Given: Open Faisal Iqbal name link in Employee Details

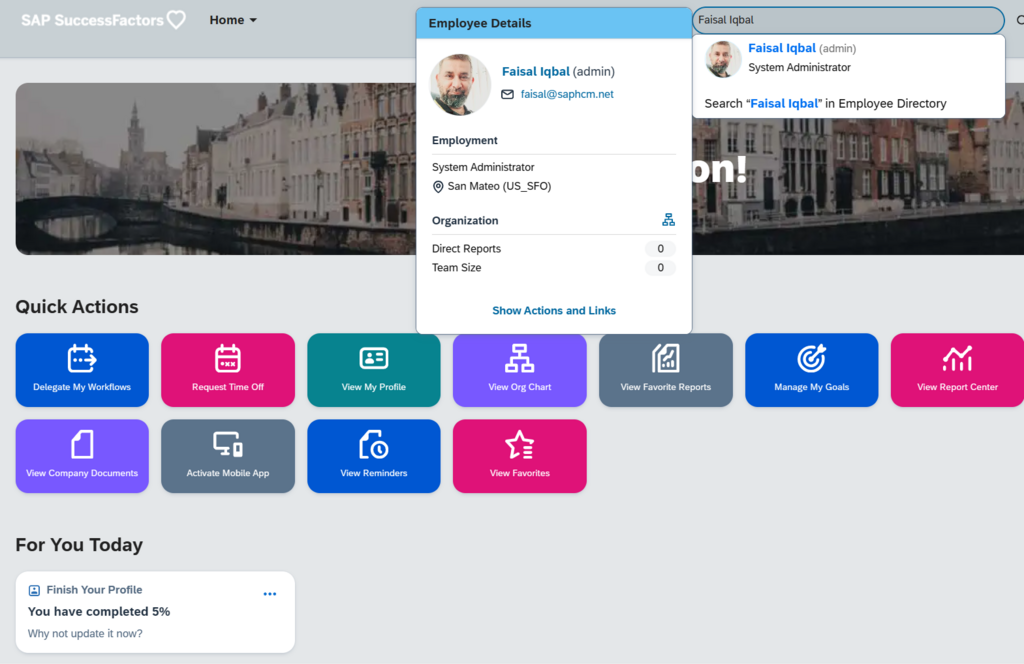Looking at the screenshot, I should point(535,72).
